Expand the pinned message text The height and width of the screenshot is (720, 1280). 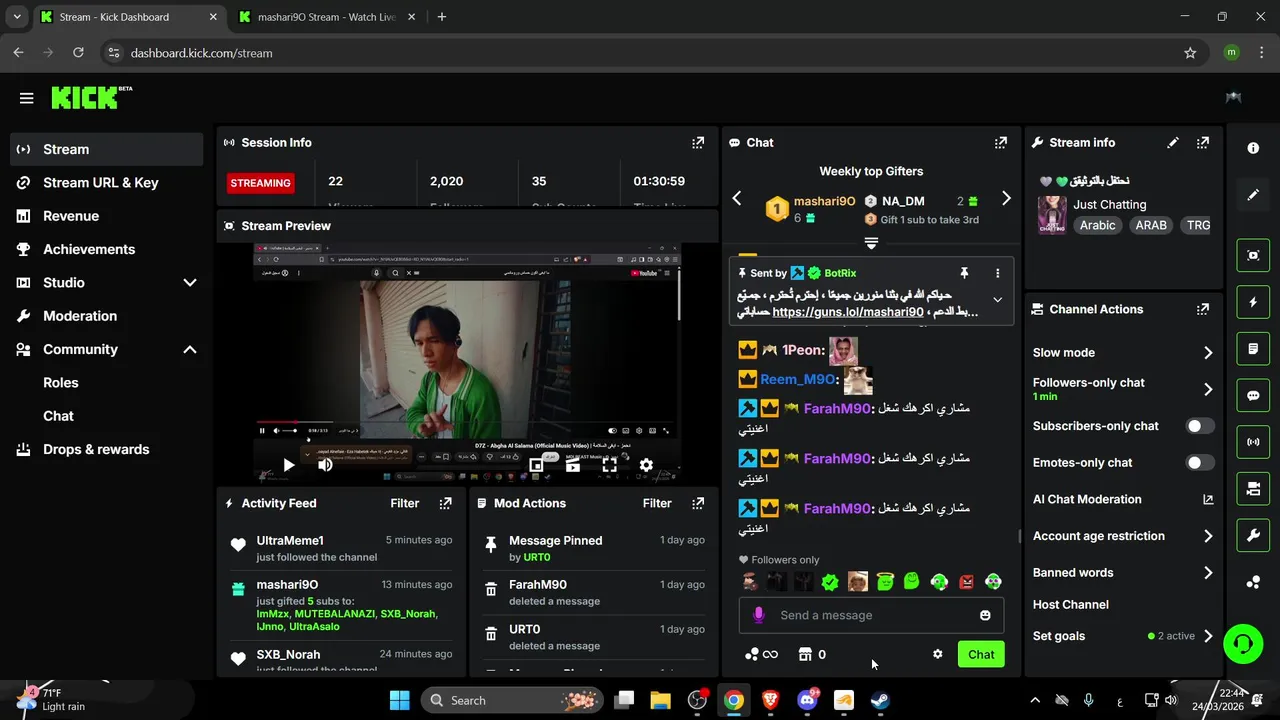(x=997, y=300)
